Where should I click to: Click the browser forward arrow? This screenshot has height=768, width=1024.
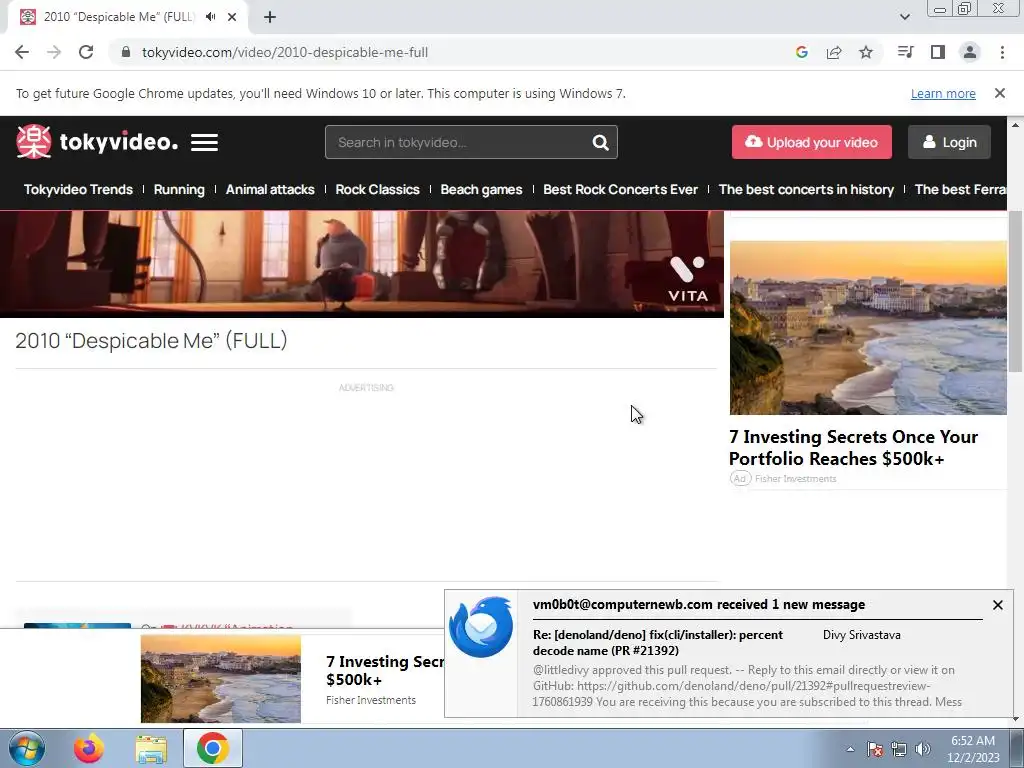pos(54,52)
